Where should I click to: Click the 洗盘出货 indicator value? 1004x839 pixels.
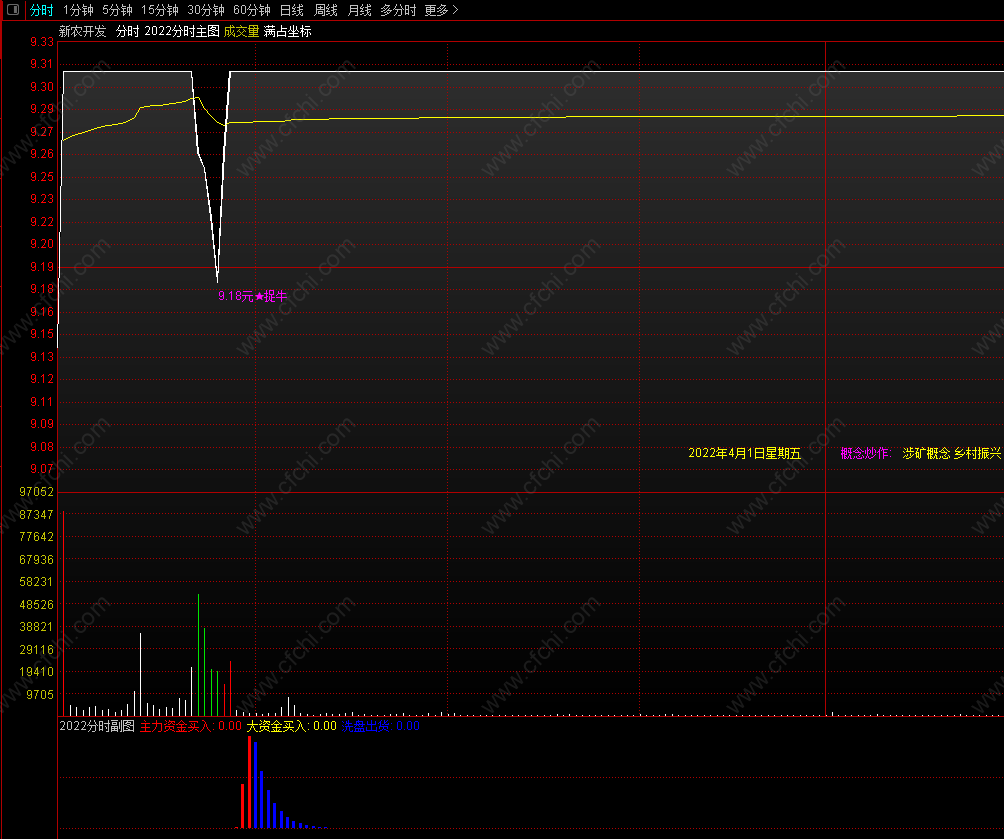pyautogui.click(x=380, y=726)
